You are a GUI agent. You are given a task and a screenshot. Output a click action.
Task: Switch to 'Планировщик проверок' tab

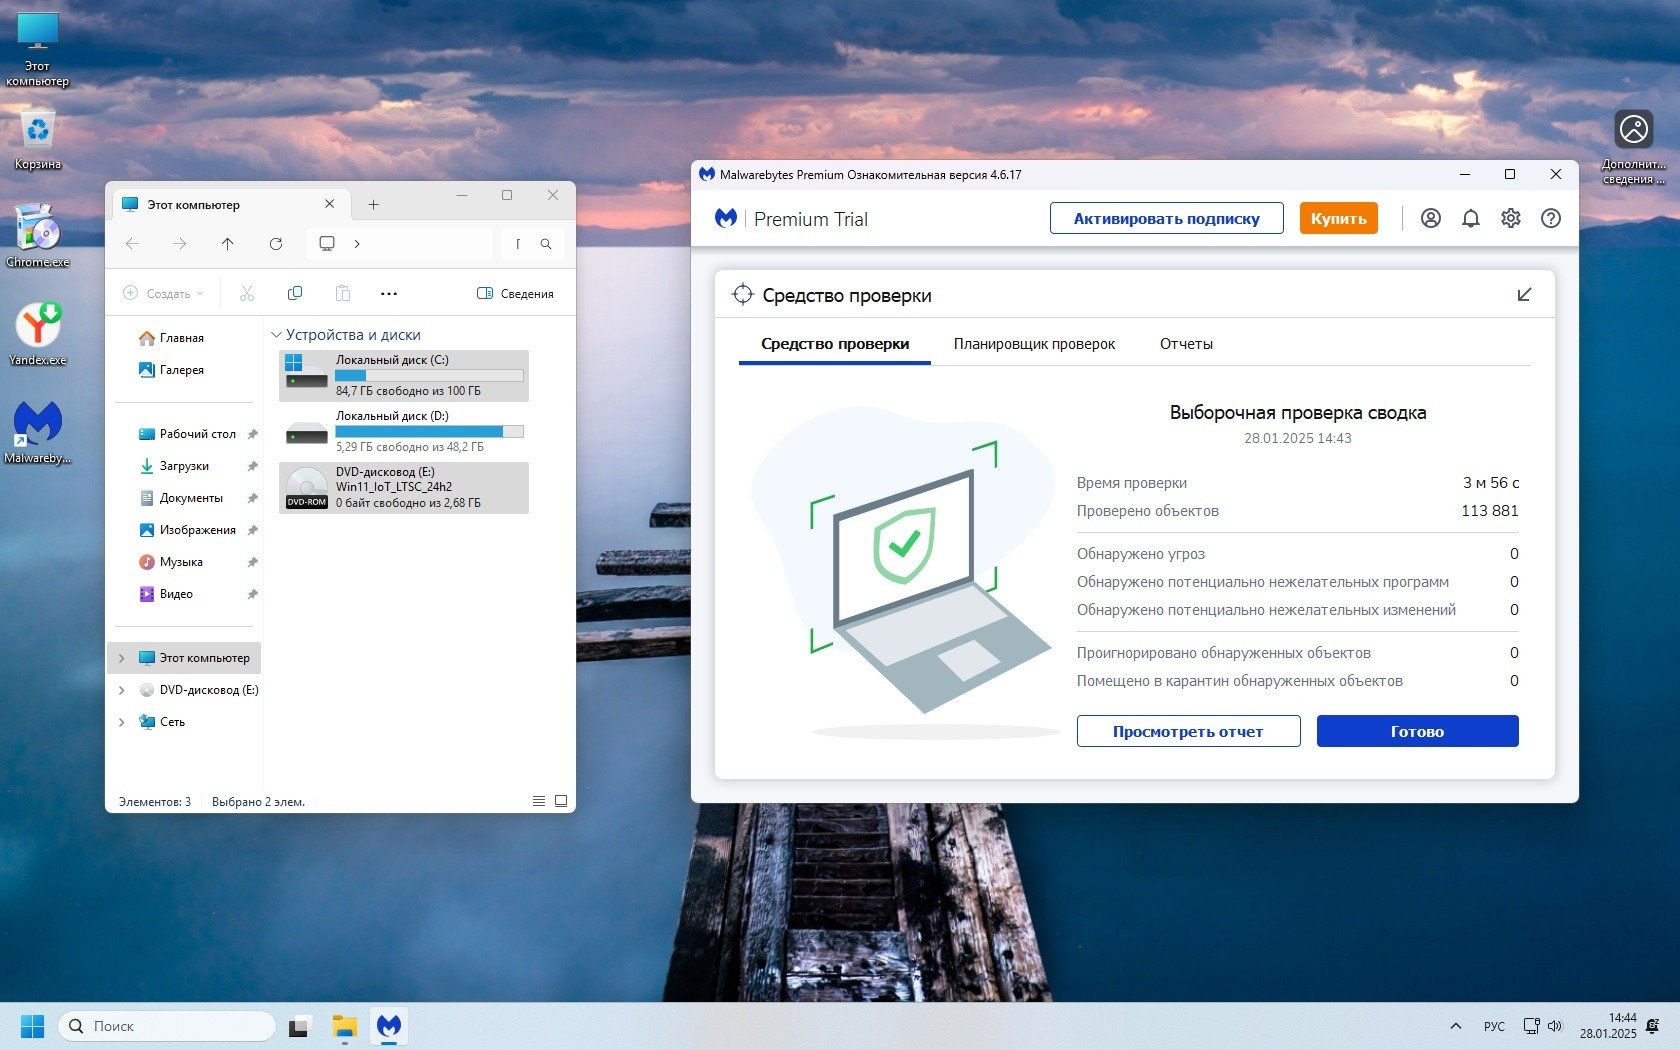click(1034, 344)
